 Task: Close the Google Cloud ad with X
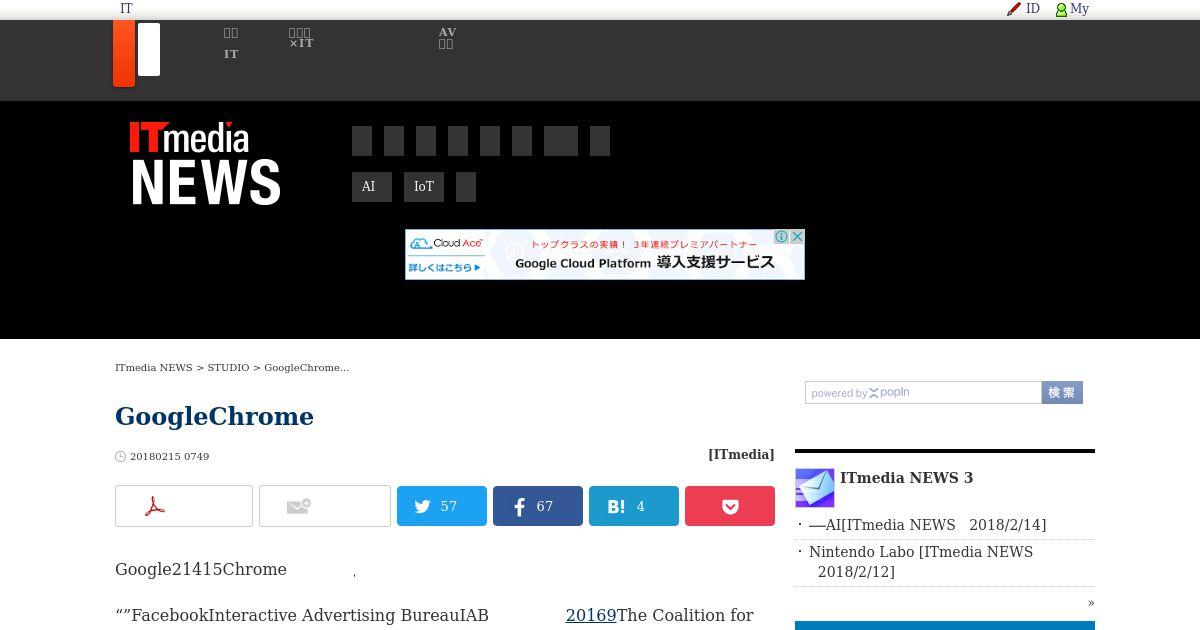coord(797,237)
